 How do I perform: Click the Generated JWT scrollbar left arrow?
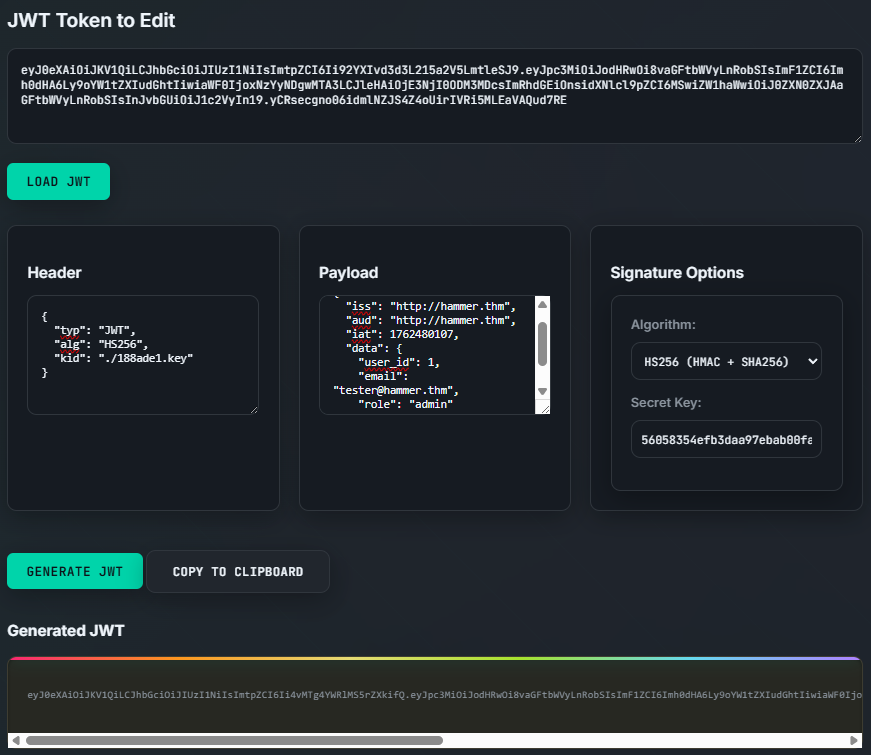click(x=15, y=741)
